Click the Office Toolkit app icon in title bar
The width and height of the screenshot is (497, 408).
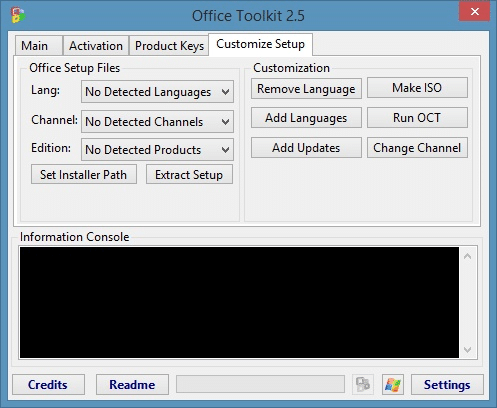click(x=18, y=15)
